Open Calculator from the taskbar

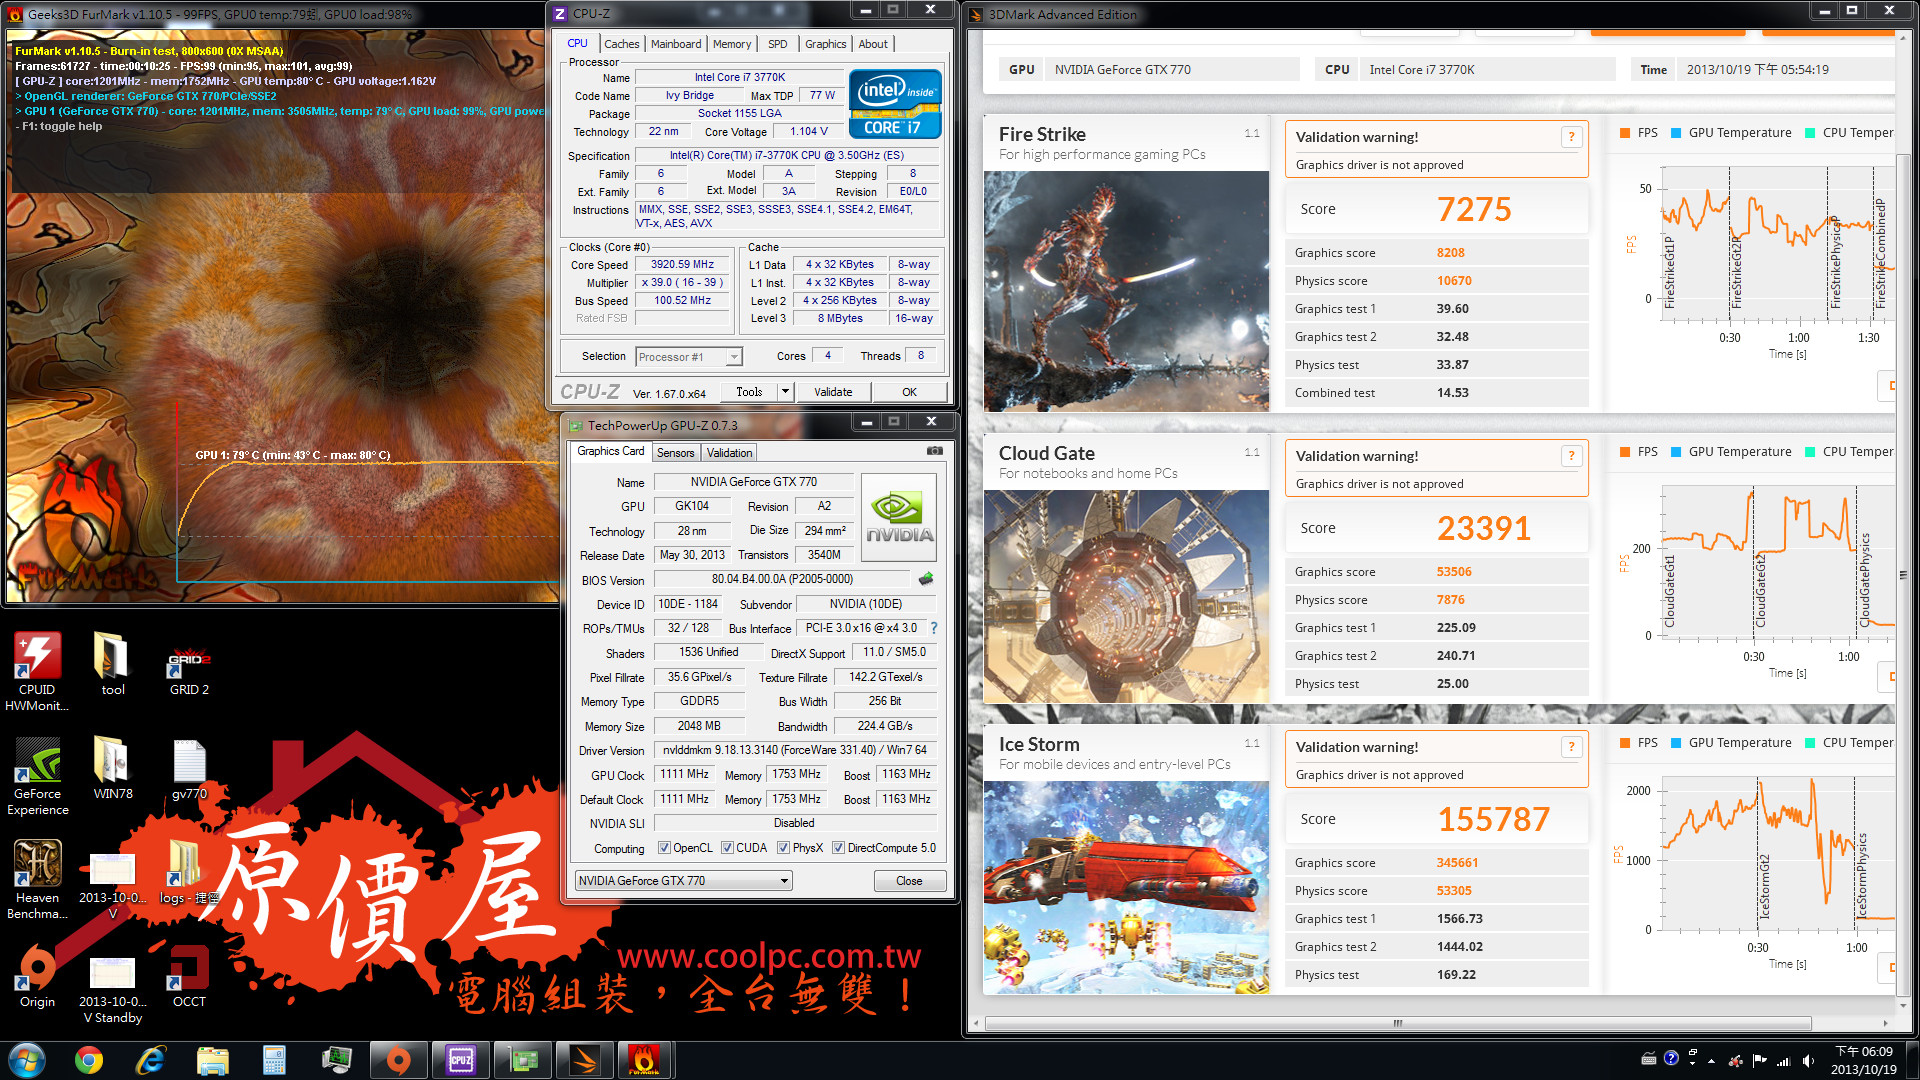tap(274, 1060)
